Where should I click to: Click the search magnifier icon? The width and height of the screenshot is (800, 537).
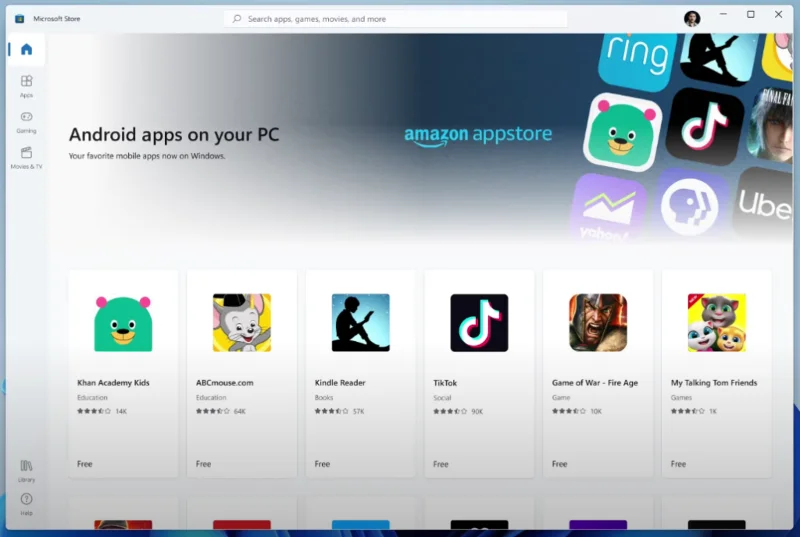237,18
